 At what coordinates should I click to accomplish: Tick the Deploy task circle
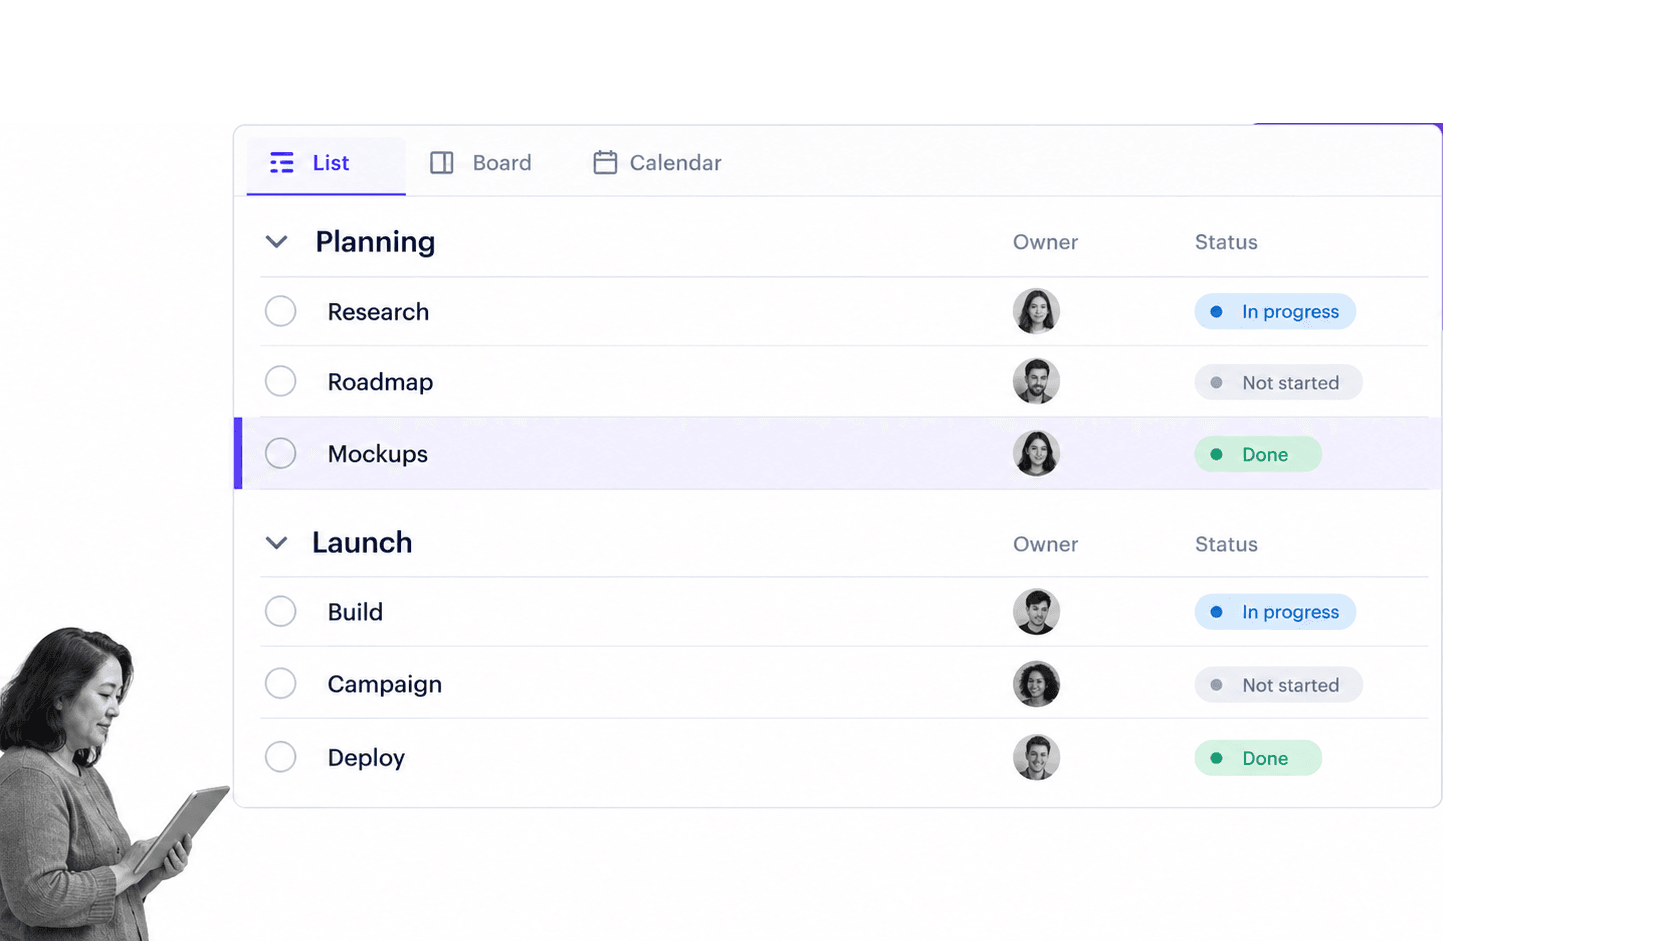(281, 757)
